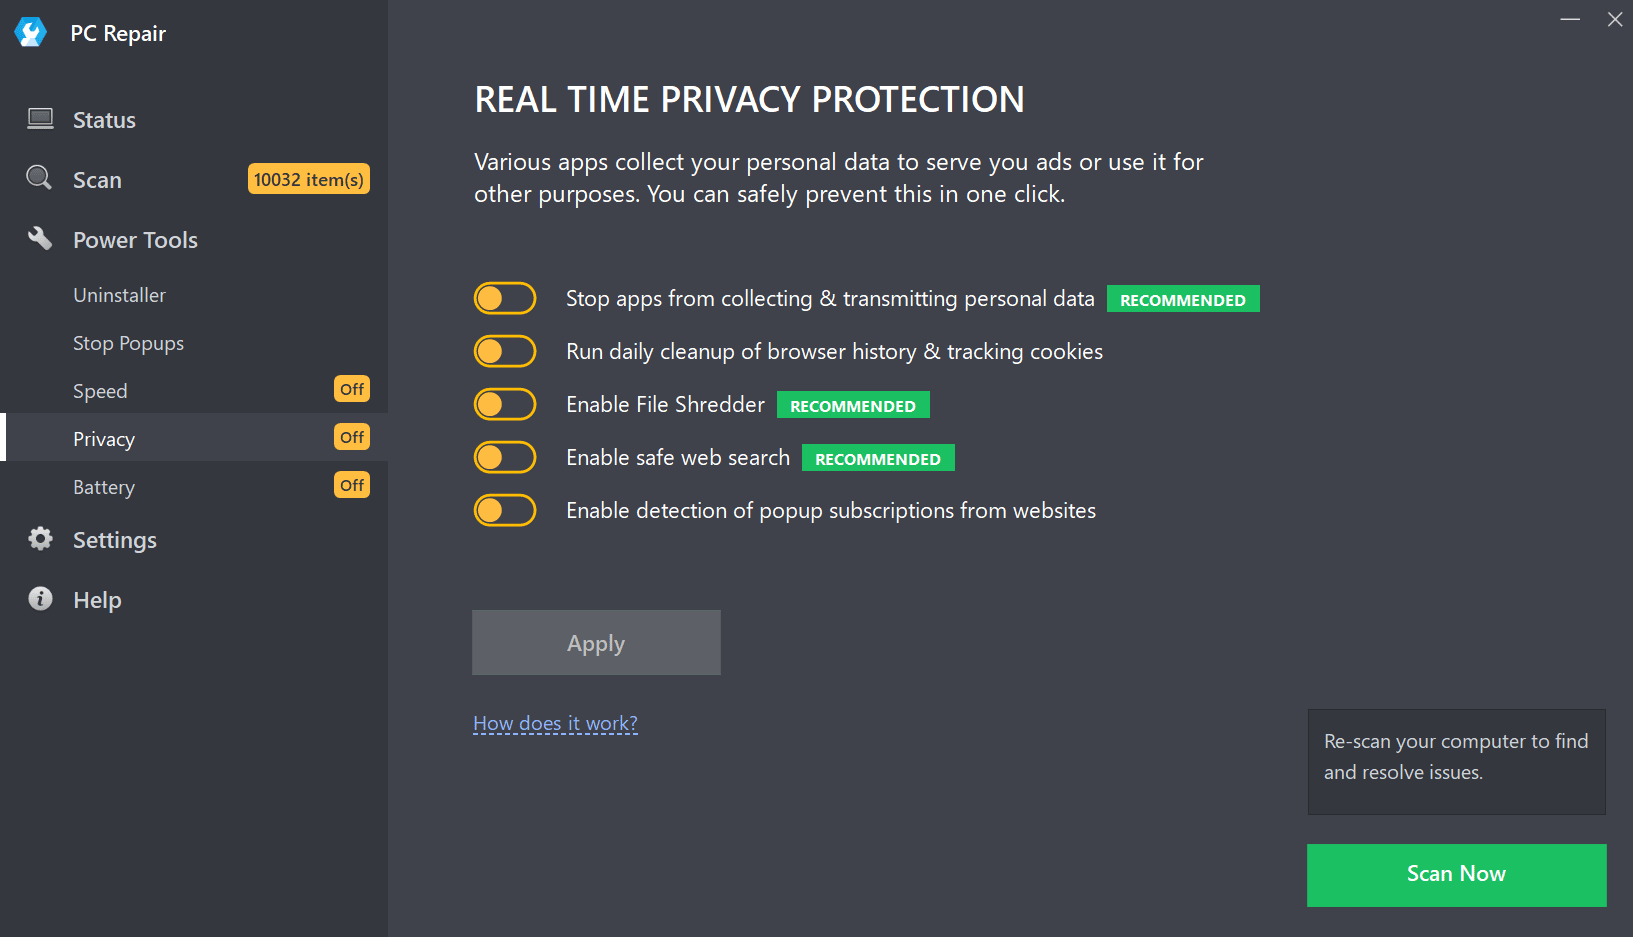Click the Scan magnifier icon
The width and height of the screenshot is (1633, 937).
pos(39,178)
